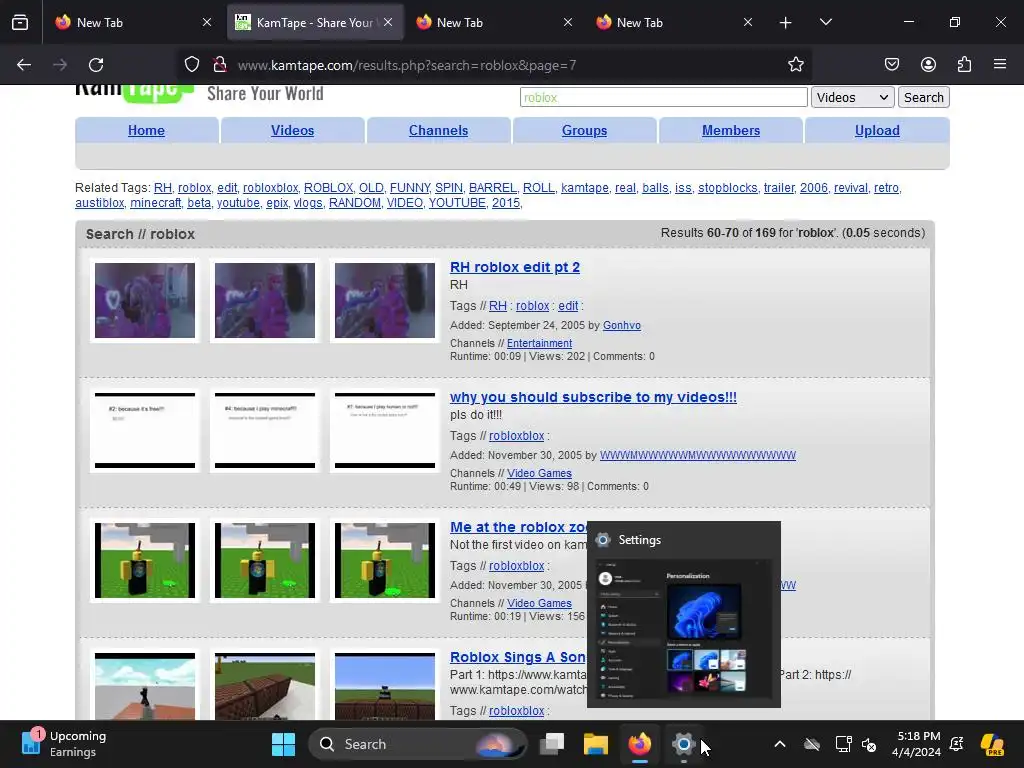Open the Home navigation tab
This screenshot has height=768, width=1024.
click(146, 131)
